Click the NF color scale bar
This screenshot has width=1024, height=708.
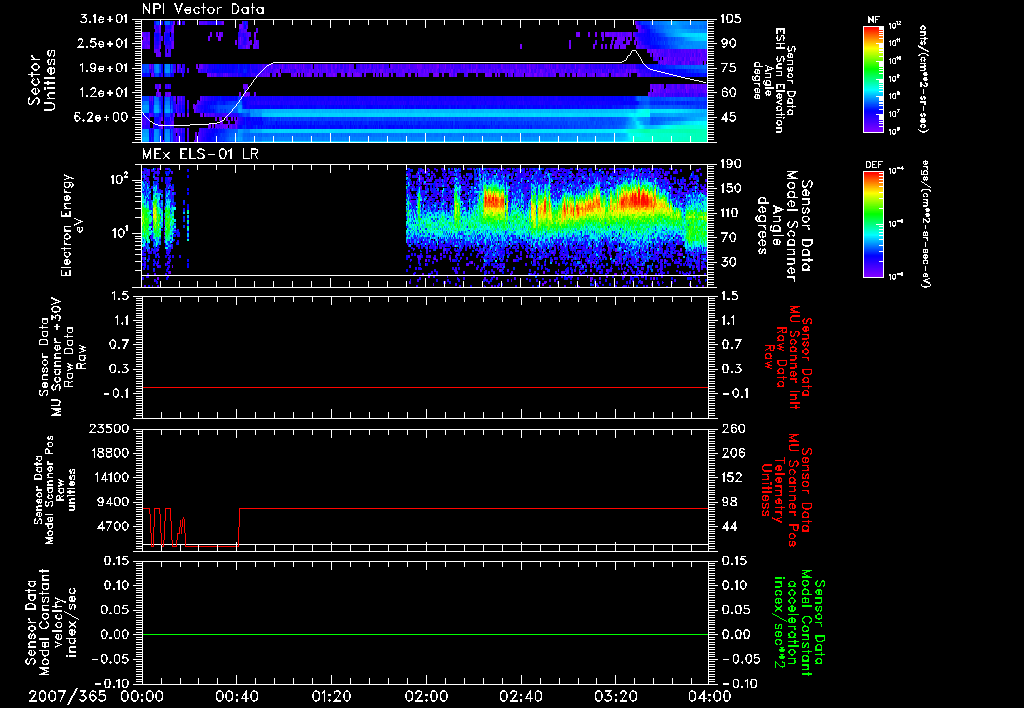click(x=873, y=78)
